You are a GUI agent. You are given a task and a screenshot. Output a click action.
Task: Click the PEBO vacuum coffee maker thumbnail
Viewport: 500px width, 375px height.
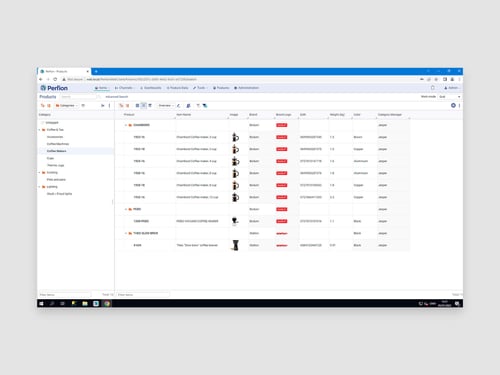(x=235, y=221)
